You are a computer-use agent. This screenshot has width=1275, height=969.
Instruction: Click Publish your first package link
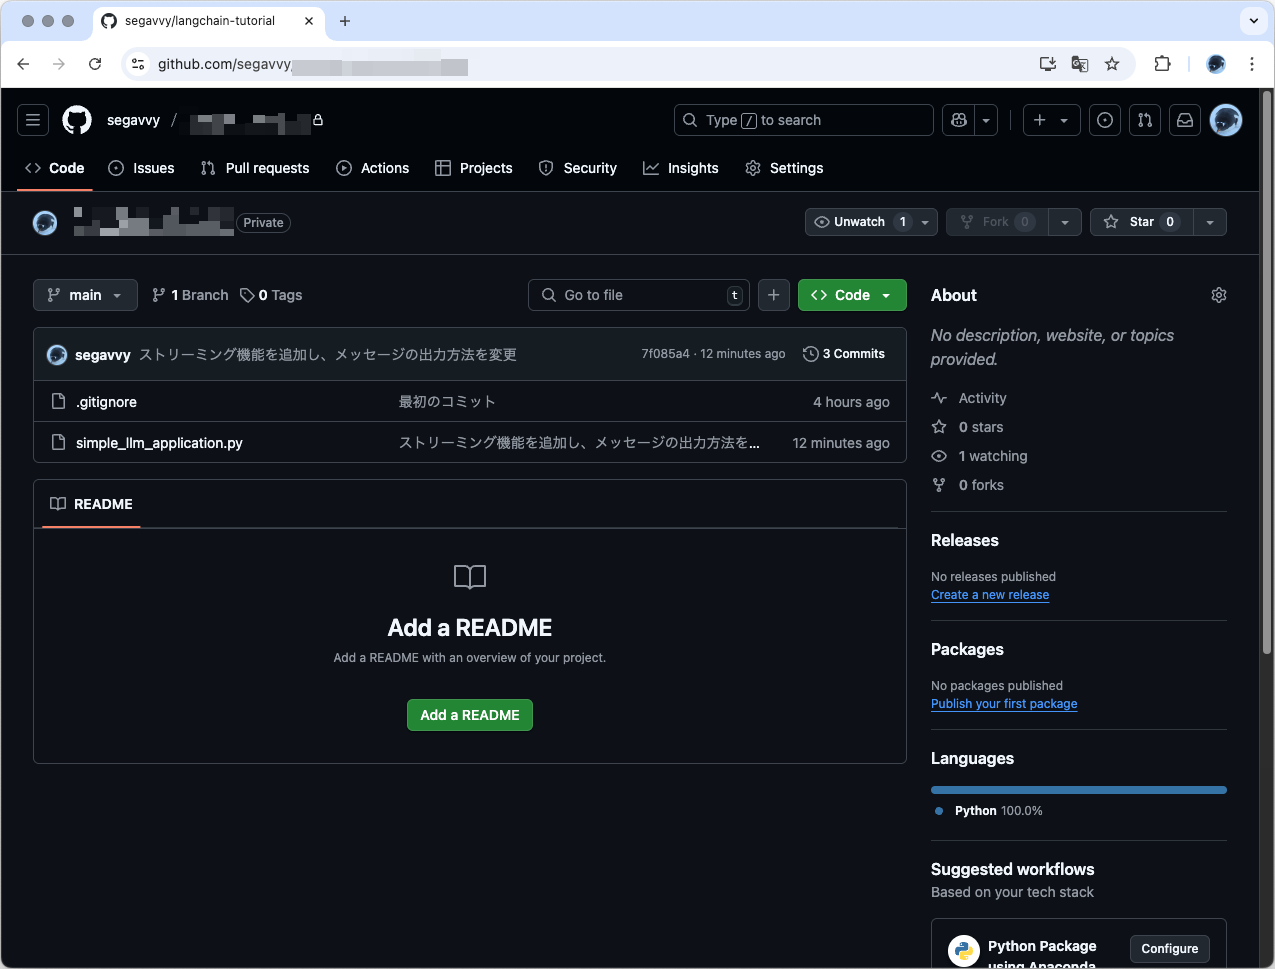pos(1004,704)
